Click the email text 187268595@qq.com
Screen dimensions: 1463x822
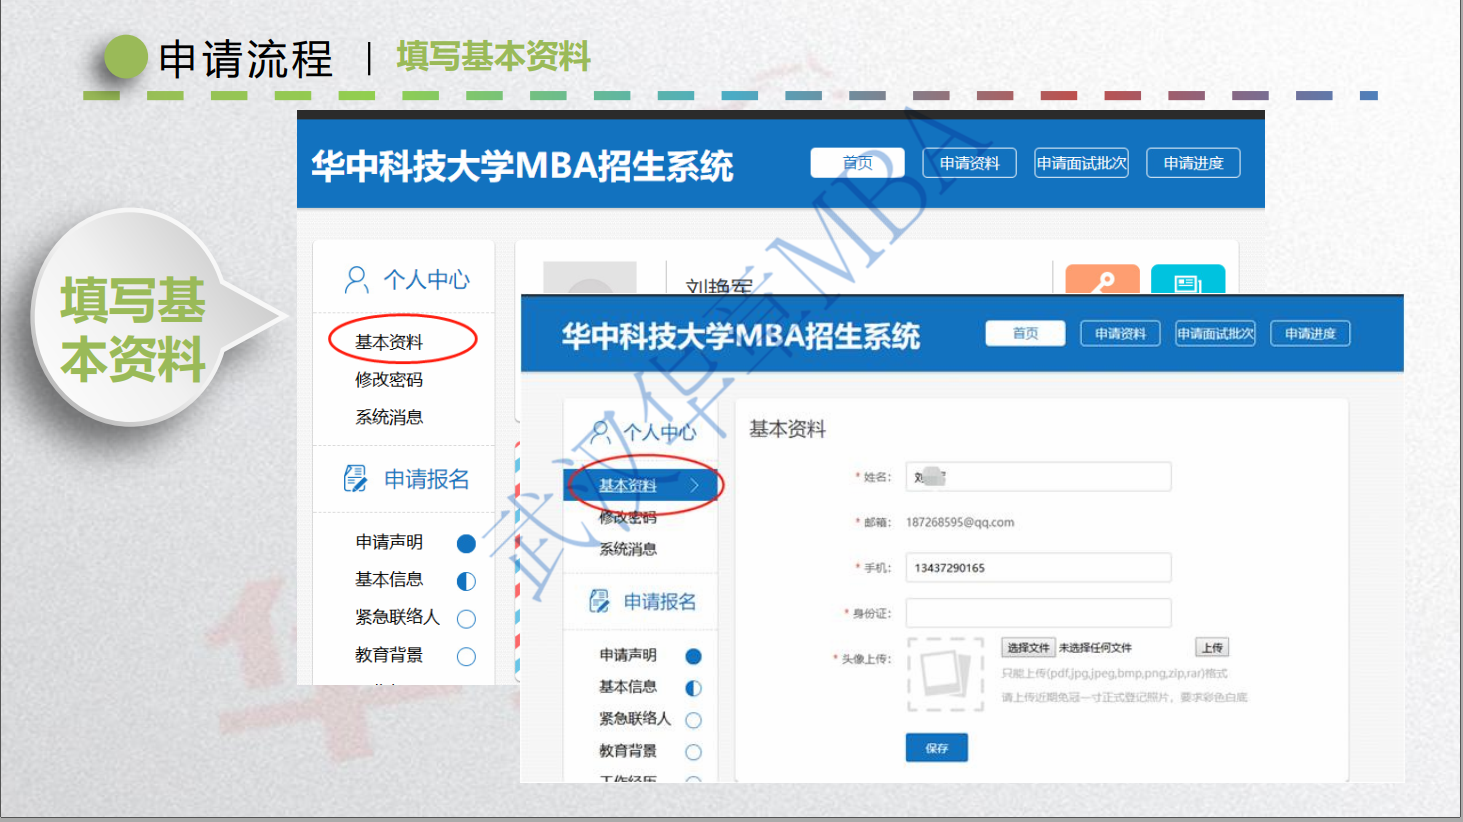(960, 522)
